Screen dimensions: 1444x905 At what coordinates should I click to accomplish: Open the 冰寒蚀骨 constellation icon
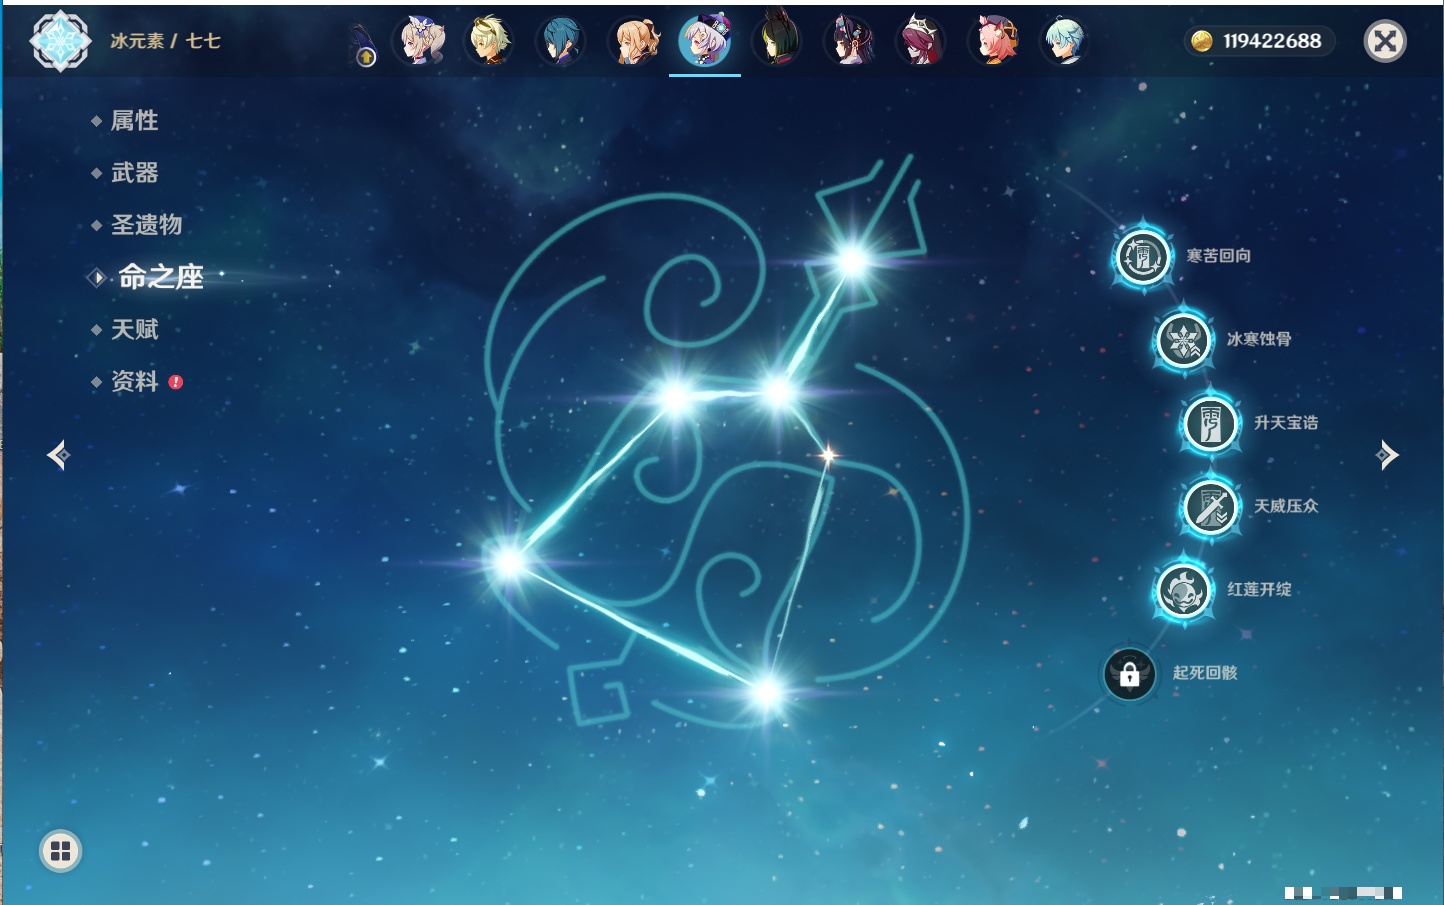point(1184,340)
